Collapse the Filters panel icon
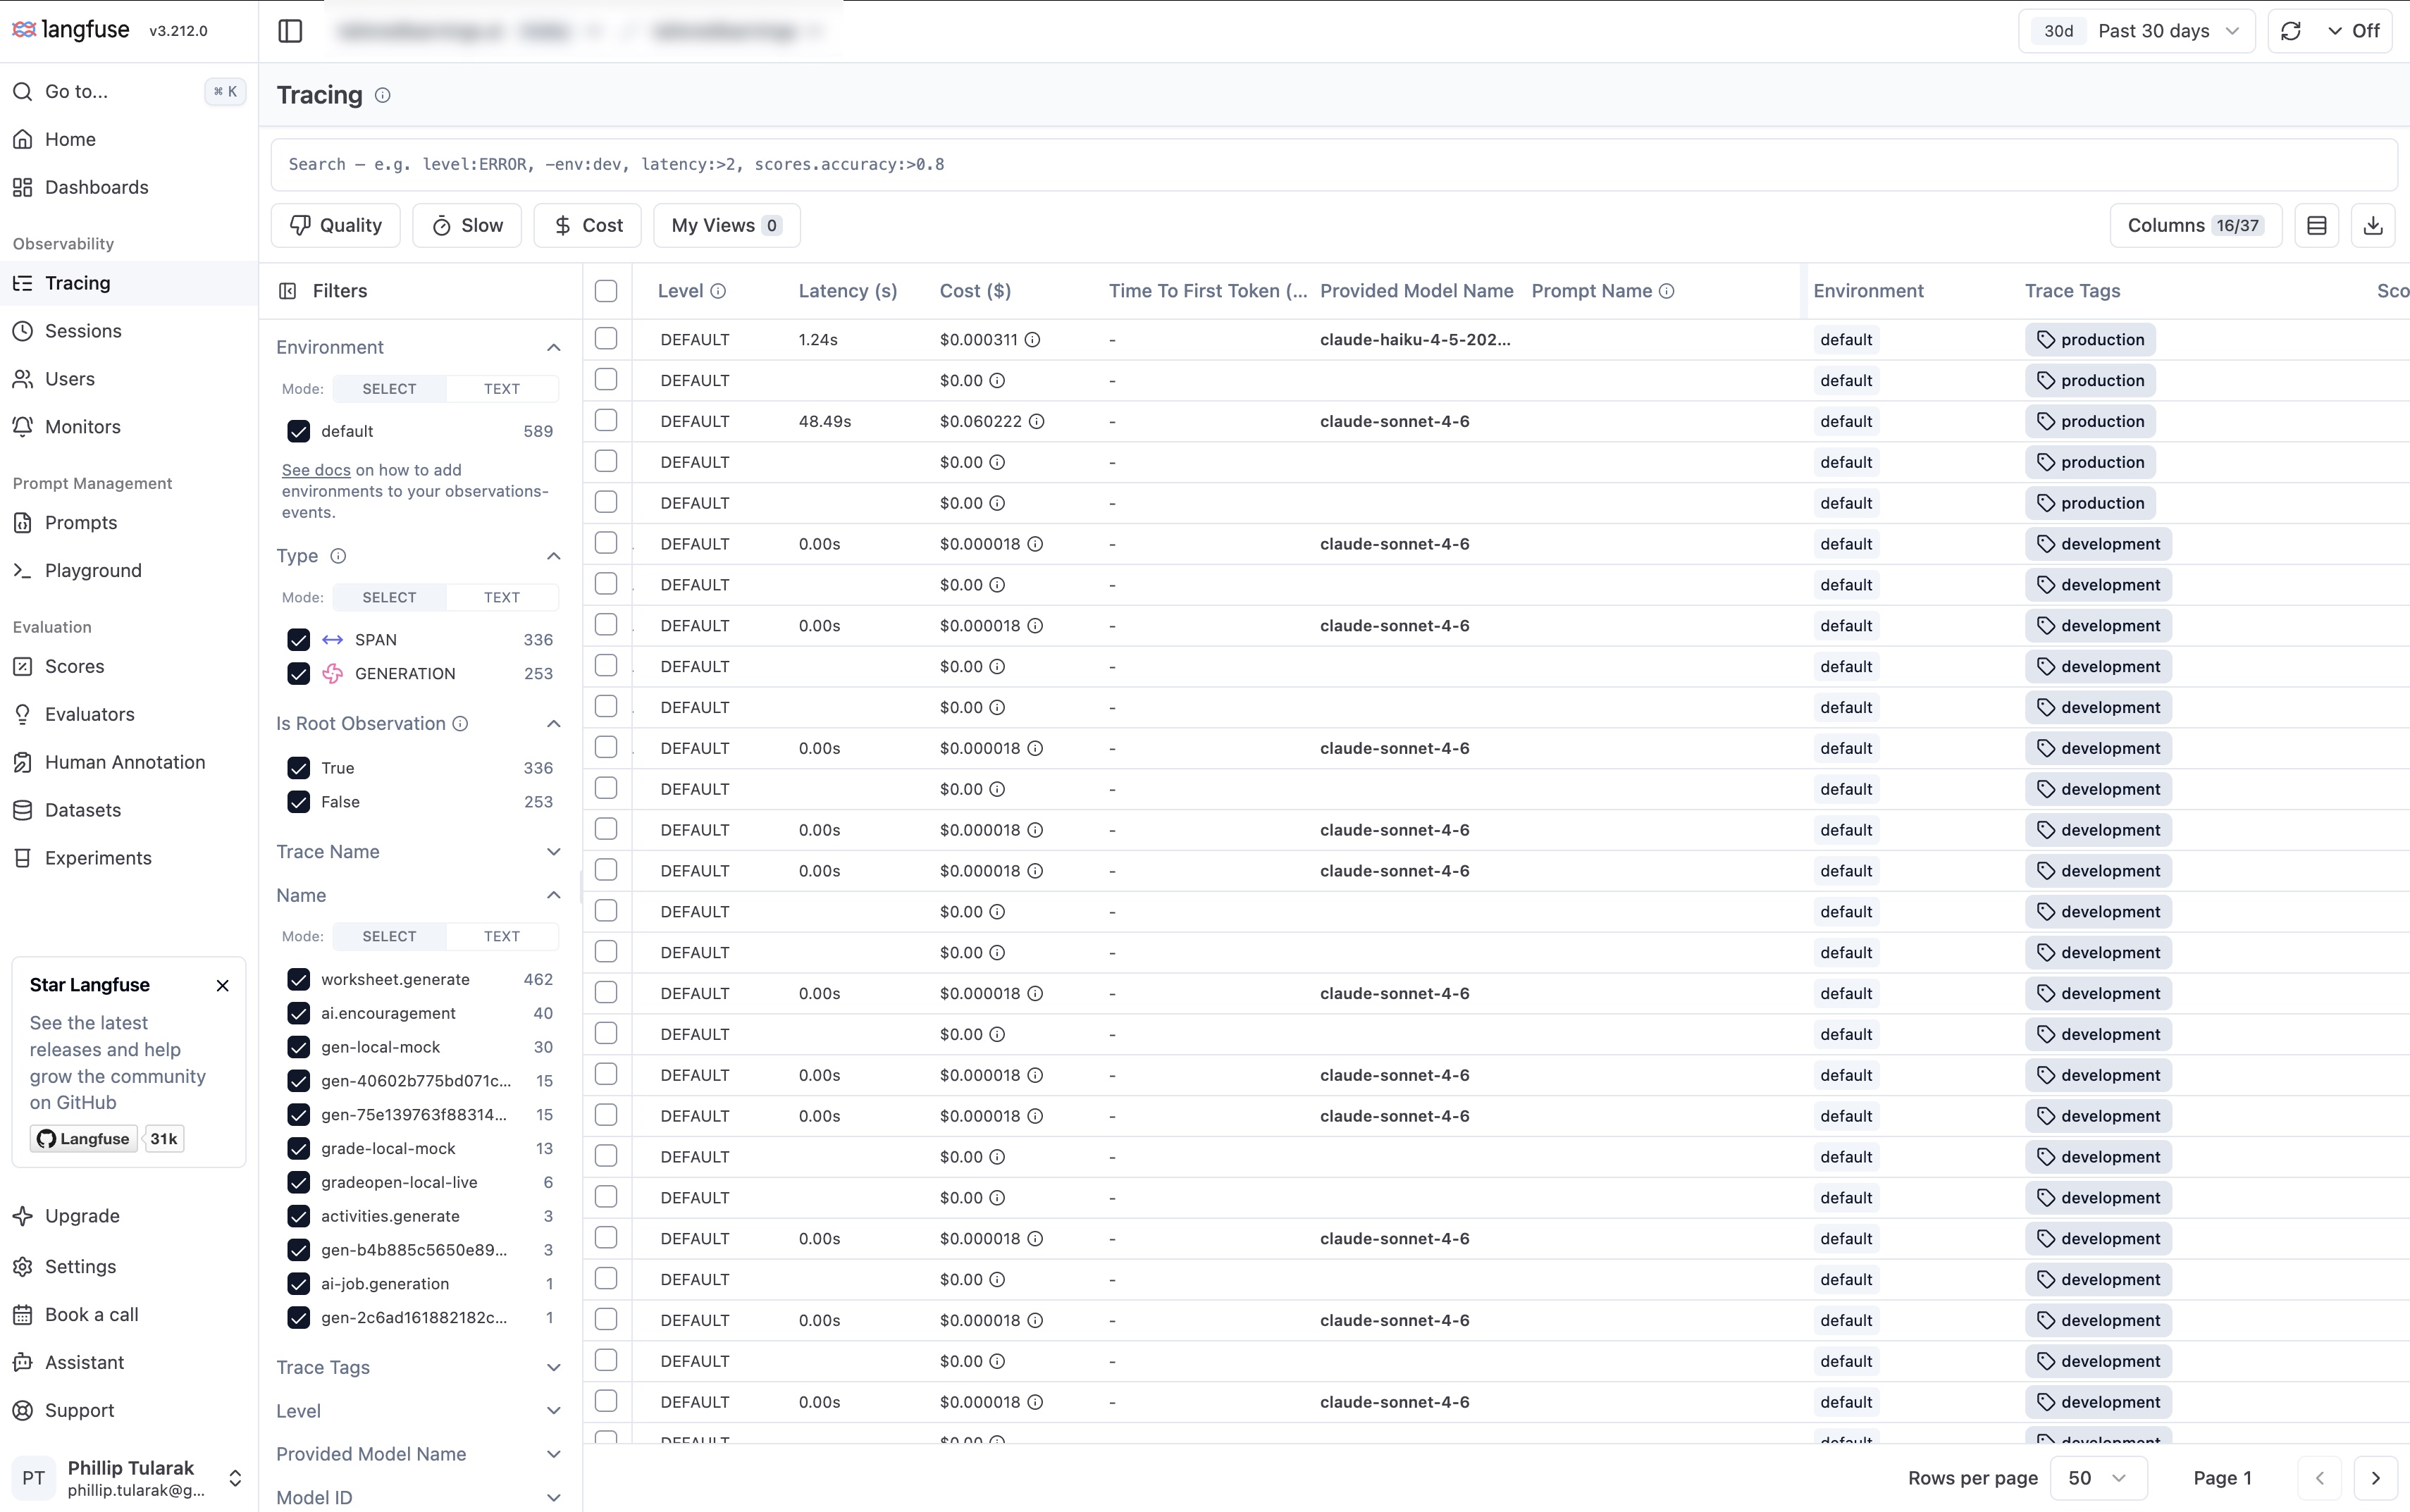Image resolution: width=2410 pixels, height=1512 pixels. [288, 291]
